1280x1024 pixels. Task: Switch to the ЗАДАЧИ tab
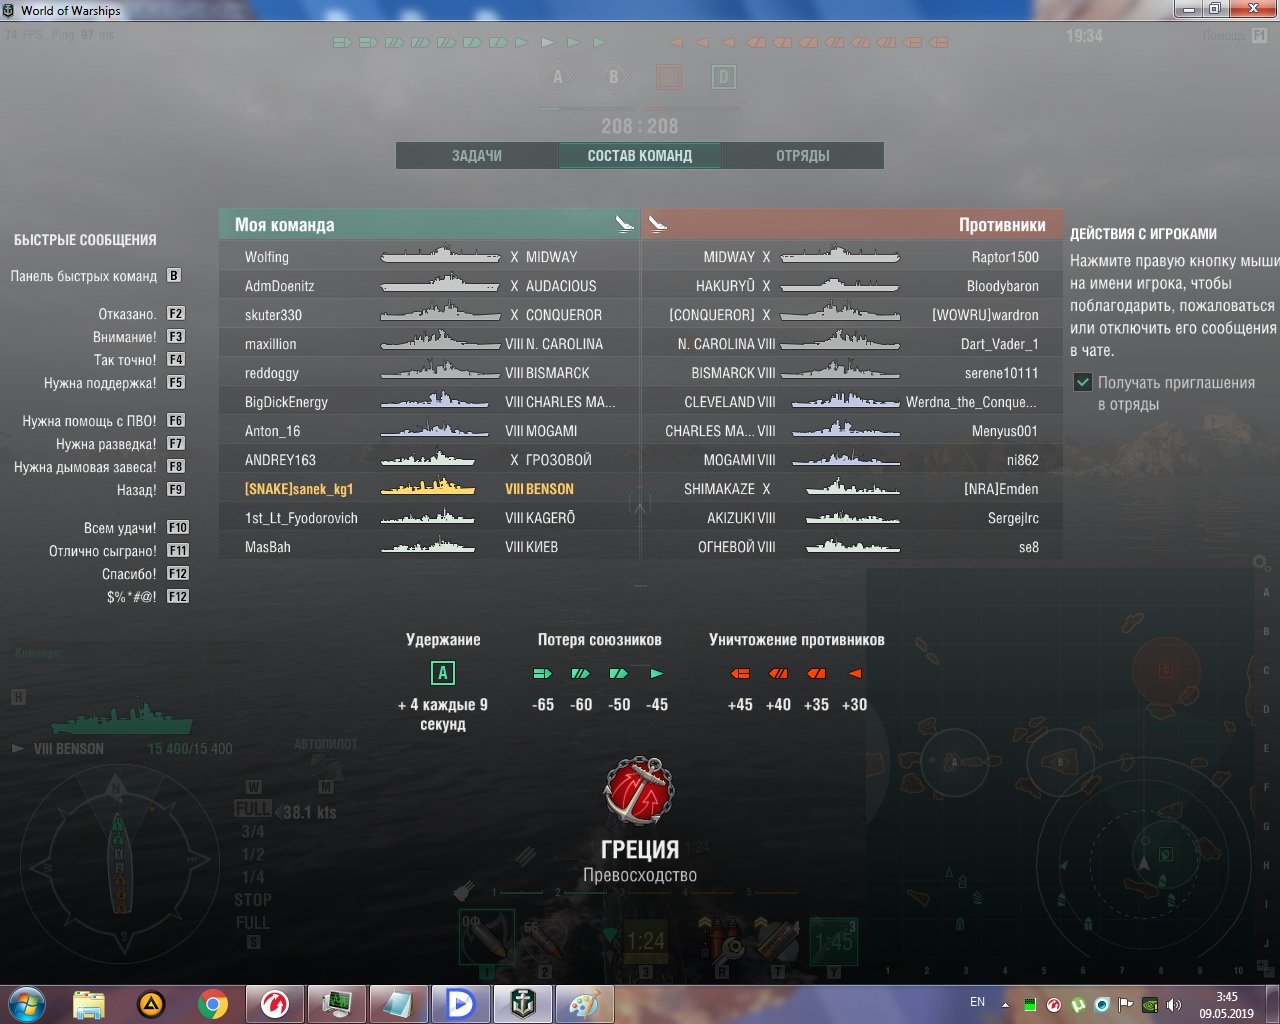point(477,155)
